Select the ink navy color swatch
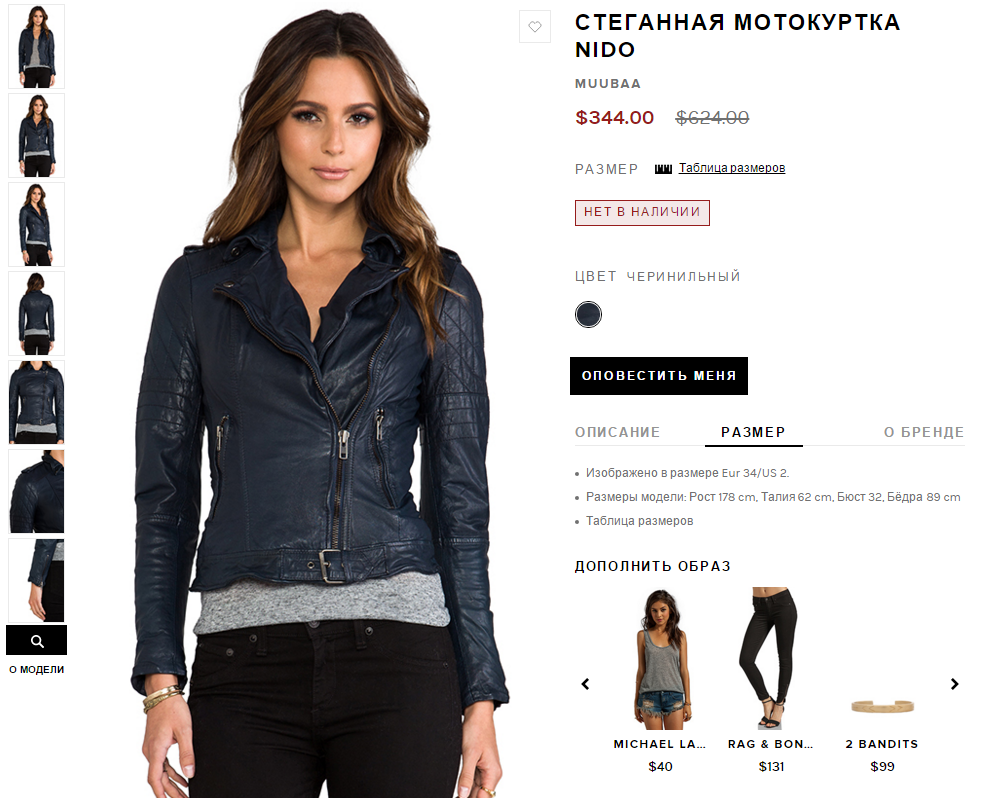 coord(588,315)
